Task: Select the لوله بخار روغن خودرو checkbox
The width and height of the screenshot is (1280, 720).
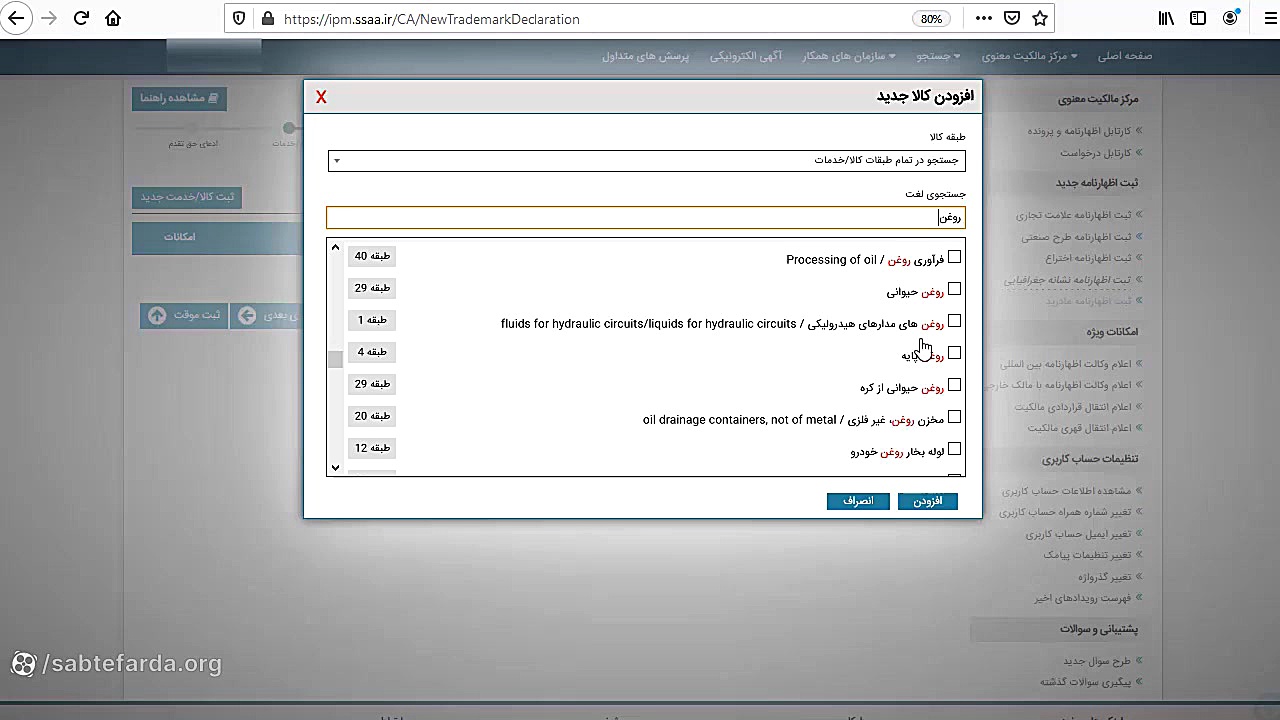Action: (x=954, y=449)
